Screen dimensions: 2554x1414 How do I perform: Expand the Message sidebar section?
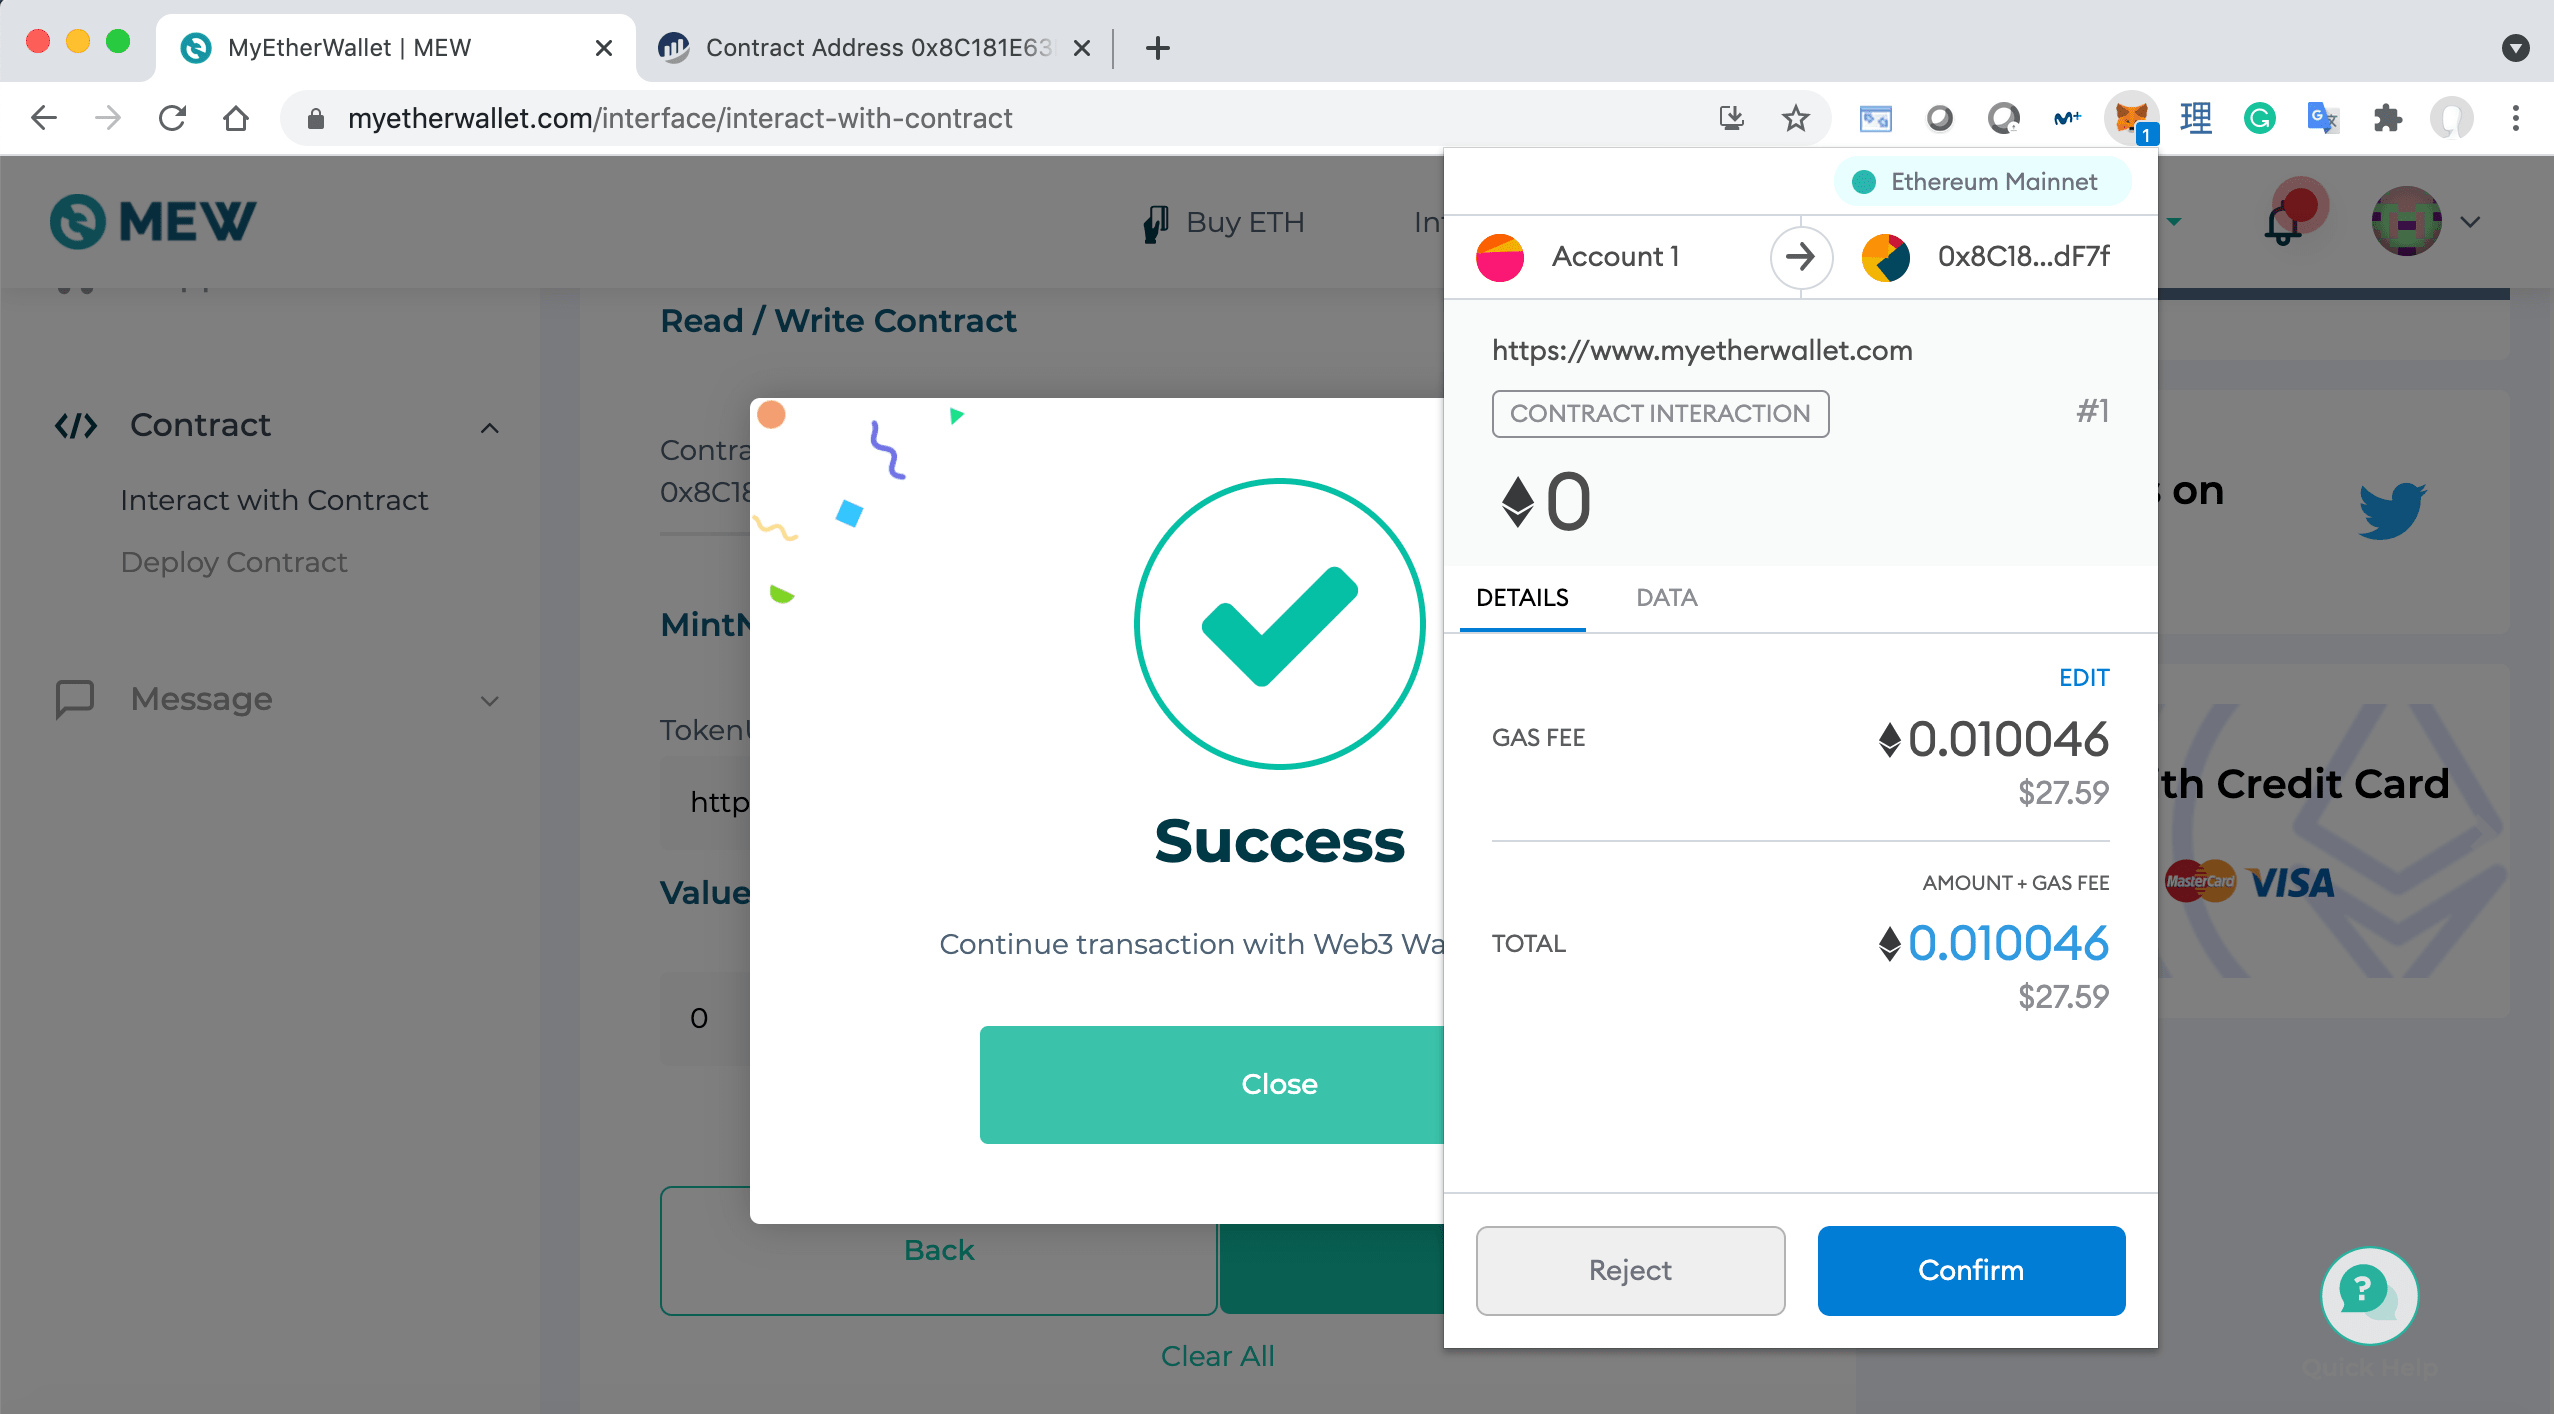pyautogui.click(x=489, y=701)
